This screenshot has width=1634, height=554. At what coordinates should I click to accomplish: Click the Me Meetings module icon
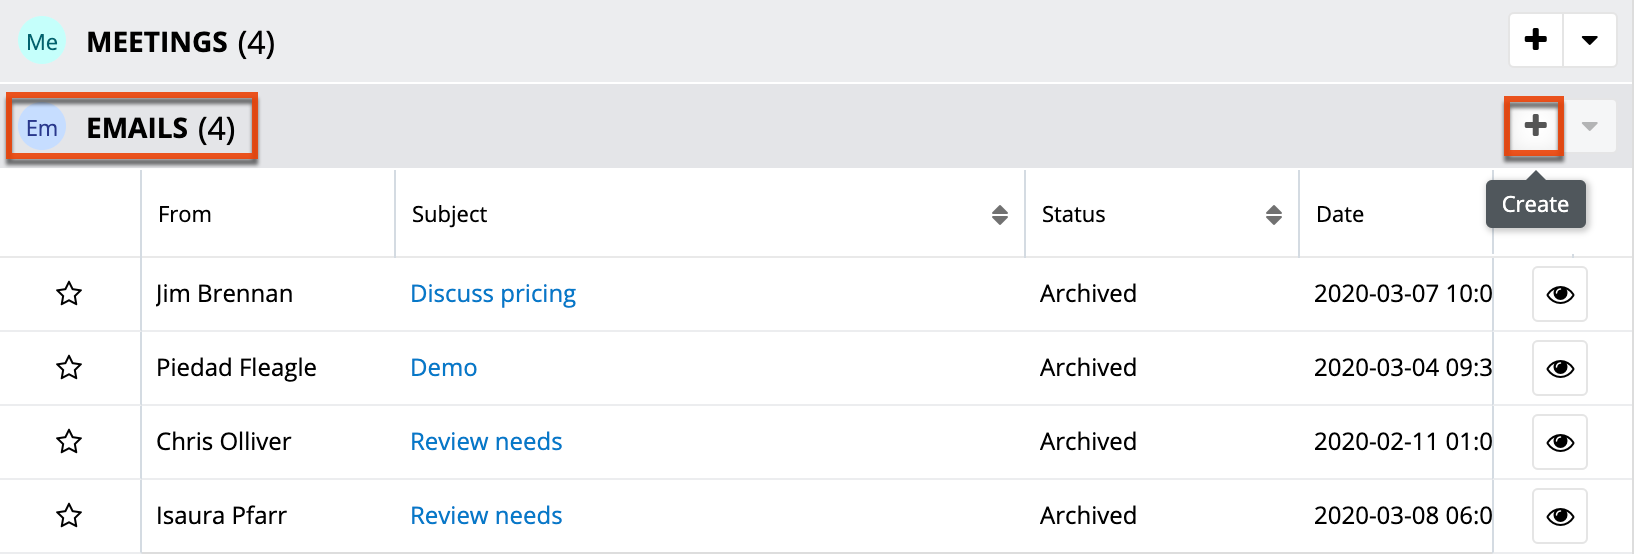click(x=42, y=42)
